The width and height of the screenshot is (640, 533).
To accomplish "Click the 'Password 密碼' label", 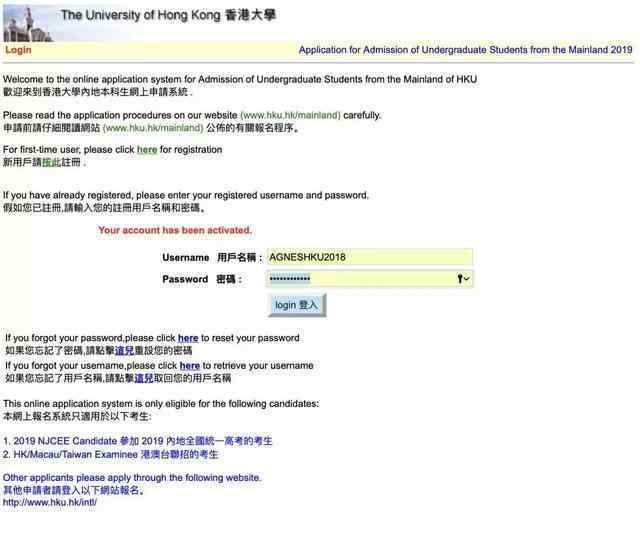I will (202, 279).
